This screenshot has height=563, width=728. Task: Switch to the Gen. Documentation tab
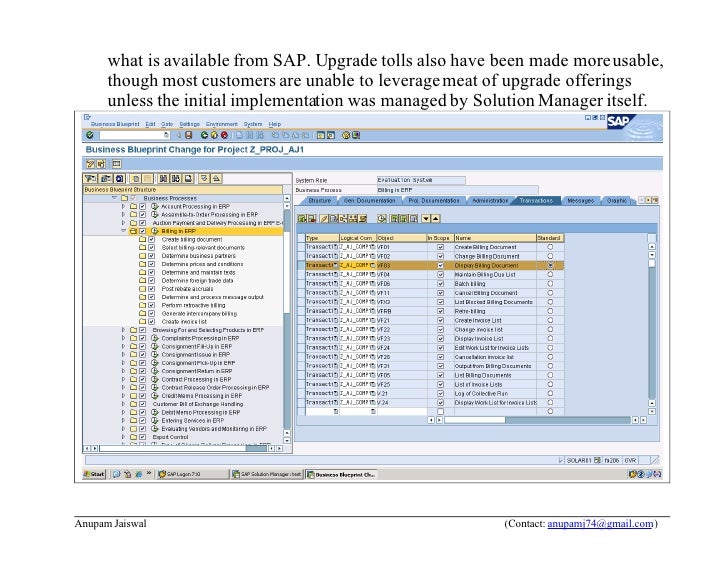point(370,201)
